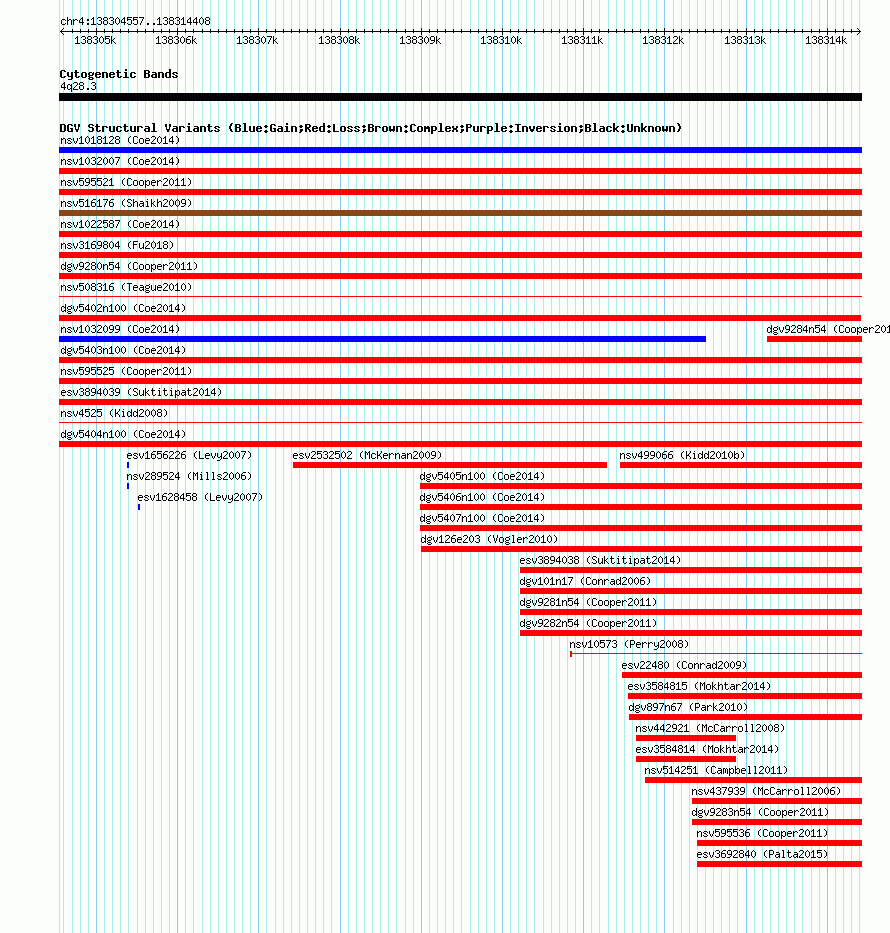Viewport: 890px width, 933px height.
Task: Open esv1628458 (Levy2007) variant
Action: (200, 497)
